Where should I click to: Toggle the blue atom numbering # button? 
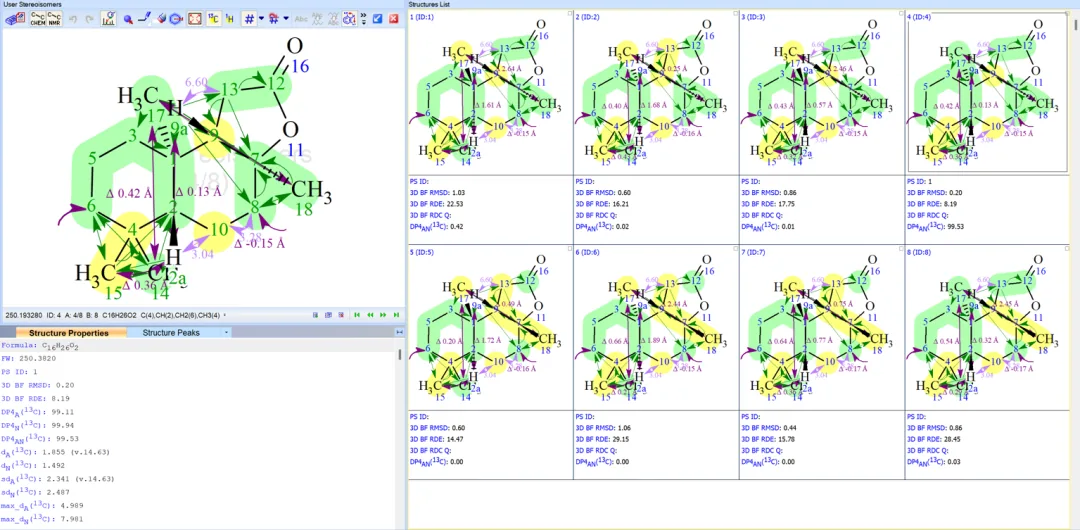(x=249, y=19)
